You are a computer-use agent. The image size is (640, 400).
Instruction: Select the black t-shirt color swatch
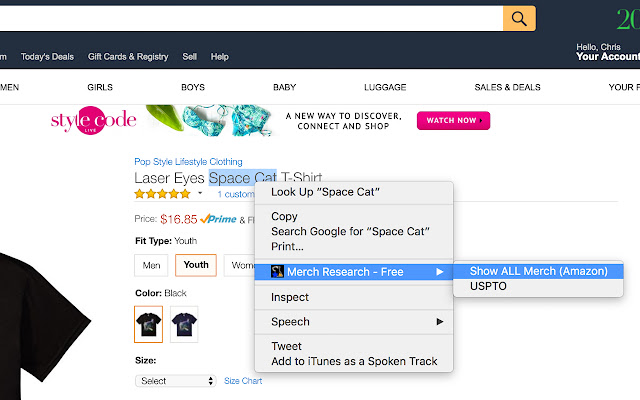[148, 321]
